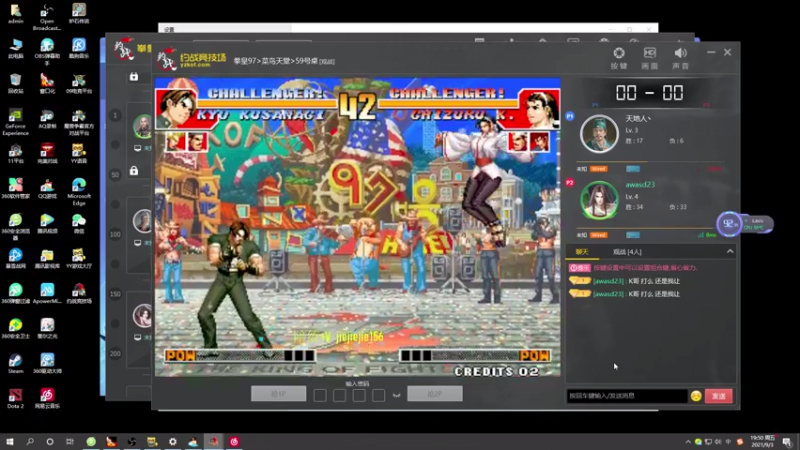The image size is (800, 450).
Task: Click P2 player avatar awasd23
Action: [599, 200]
